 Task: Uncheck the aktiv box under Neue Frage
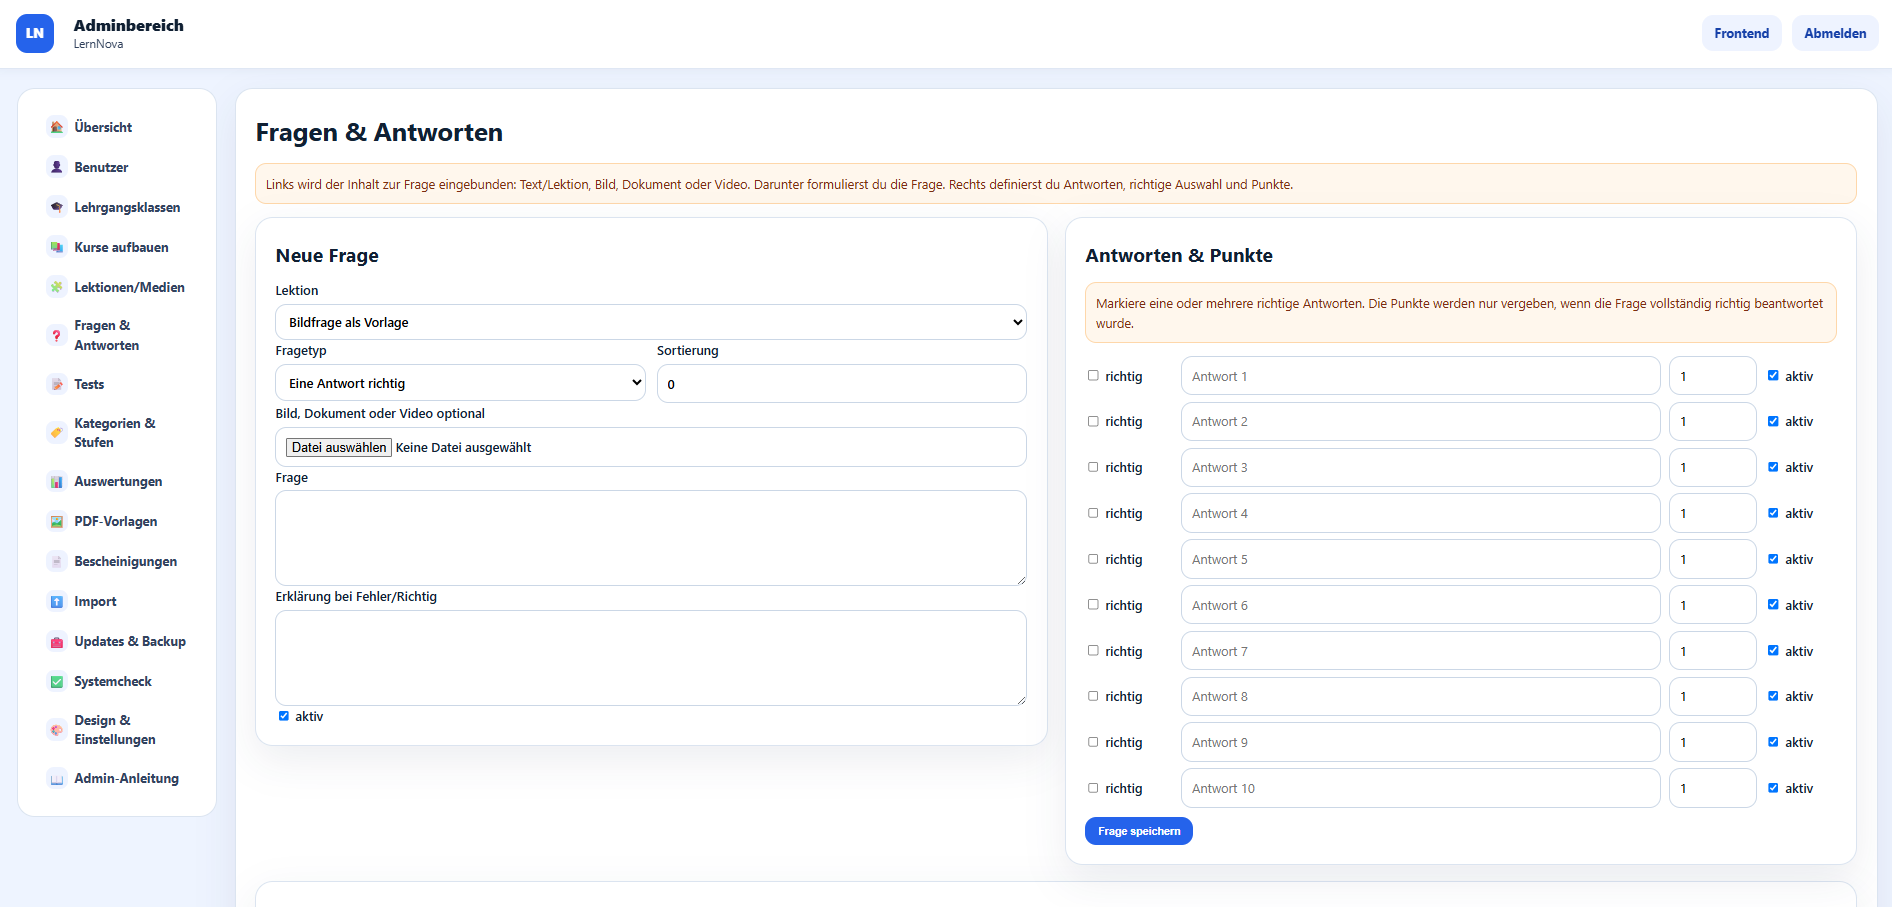point(284,716)
